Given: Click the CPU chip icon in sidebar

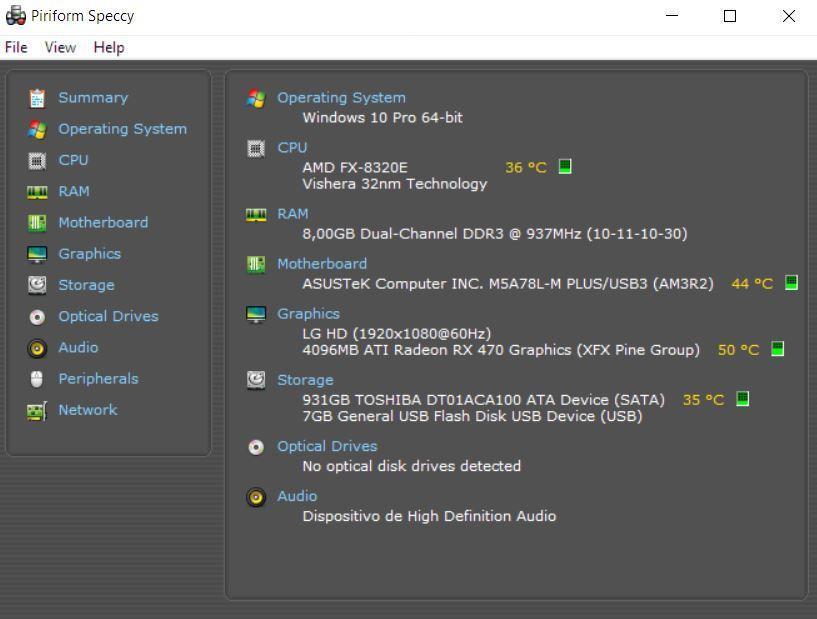Looking at the screenshot, I should 37,160.
